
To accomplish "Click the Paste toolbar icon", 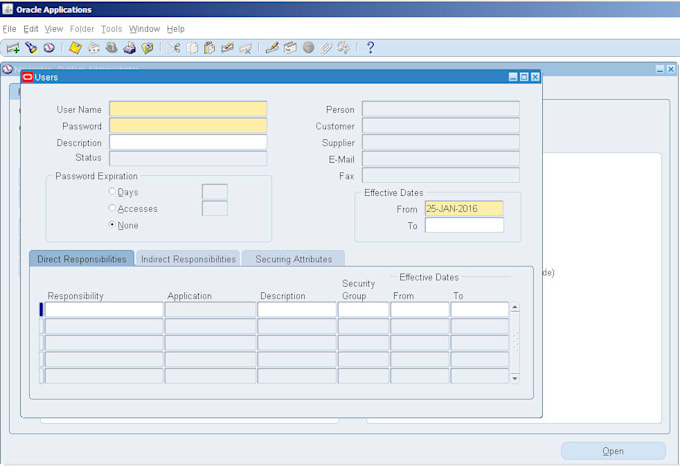I will [210, 47].
